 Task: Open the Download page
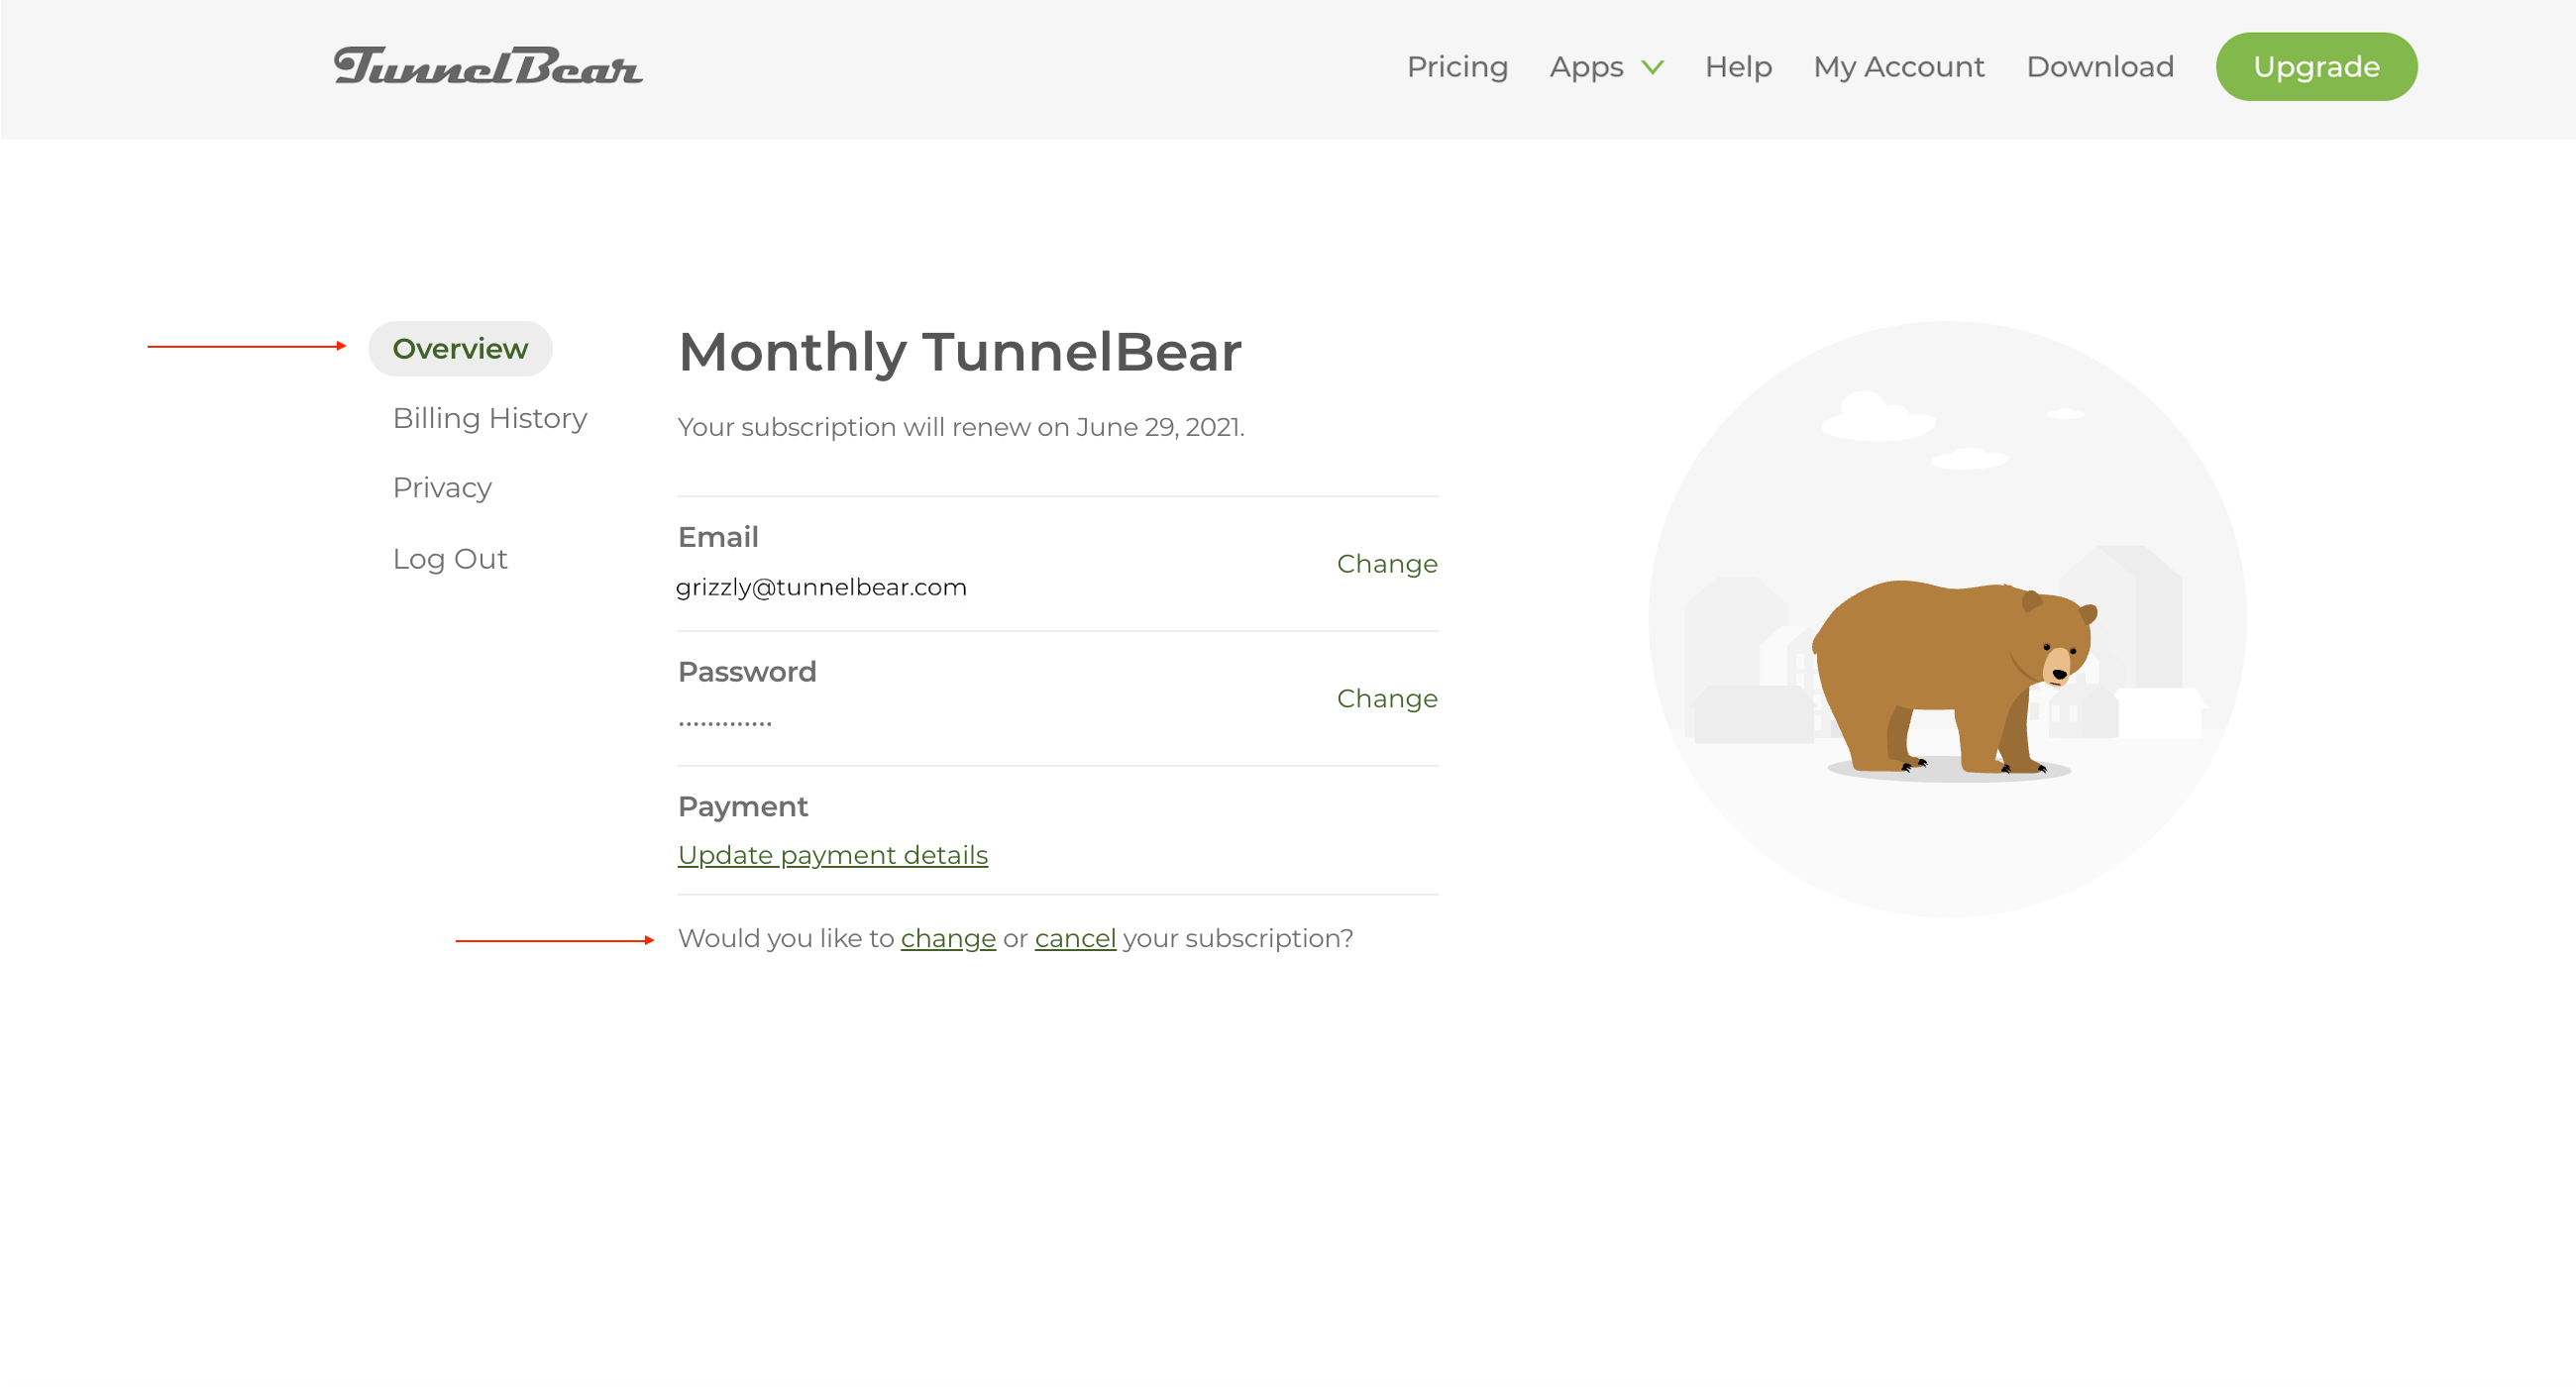tap(2100, 67)
